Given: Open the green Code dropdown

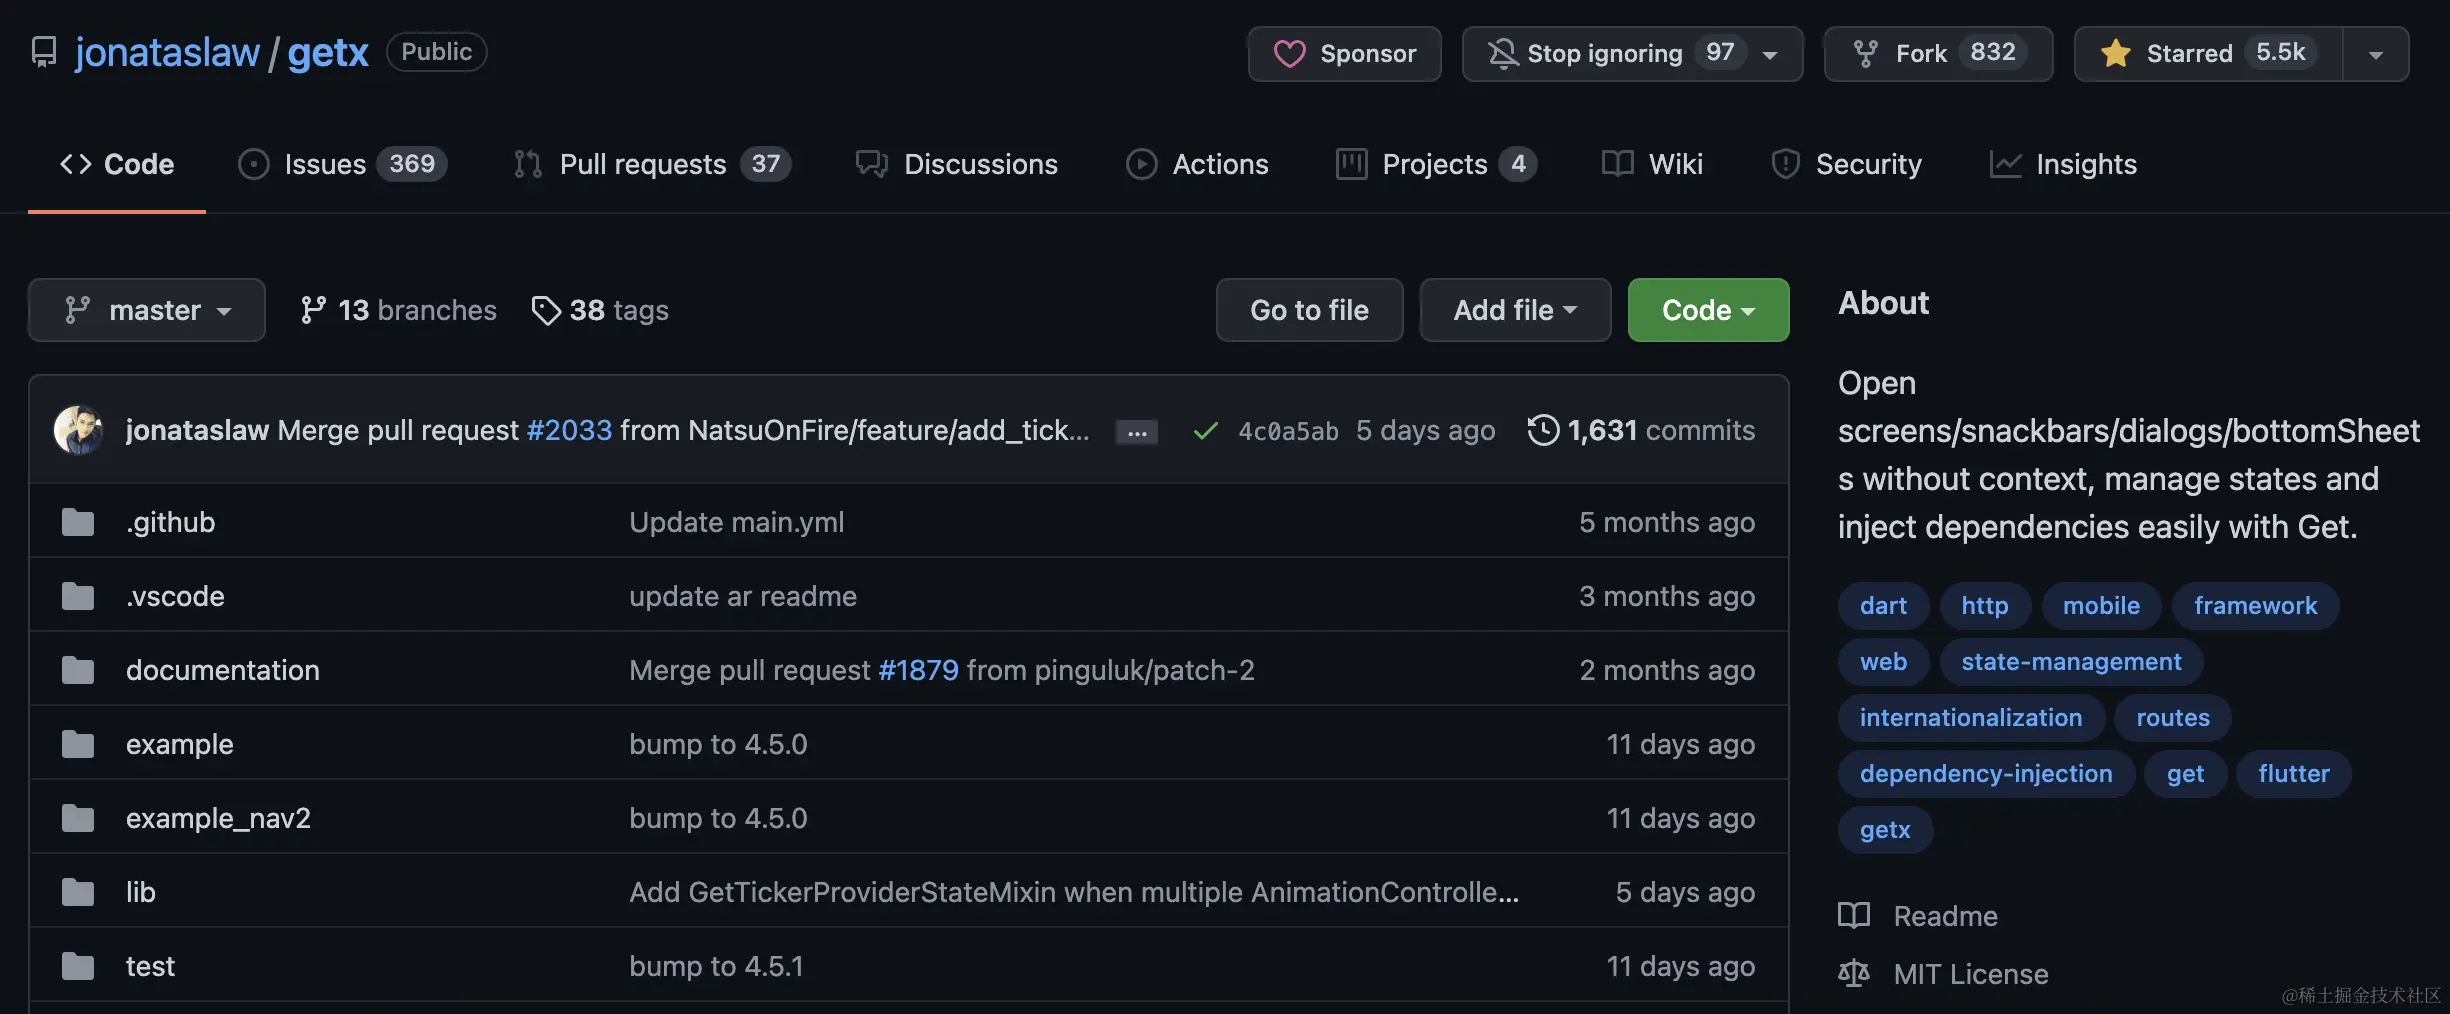Looking at the screenshot, I should pyautogui.click(x=1708, y=311).
